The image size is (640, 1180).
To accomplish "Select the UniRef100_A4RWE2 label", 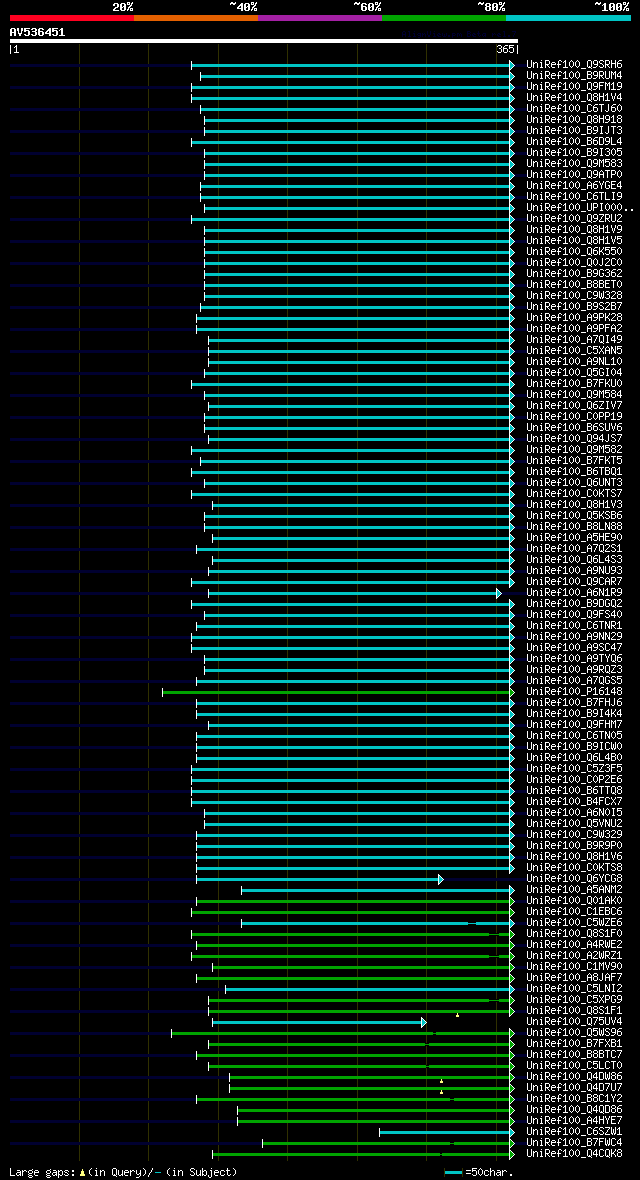I will [x=574, y=944].
